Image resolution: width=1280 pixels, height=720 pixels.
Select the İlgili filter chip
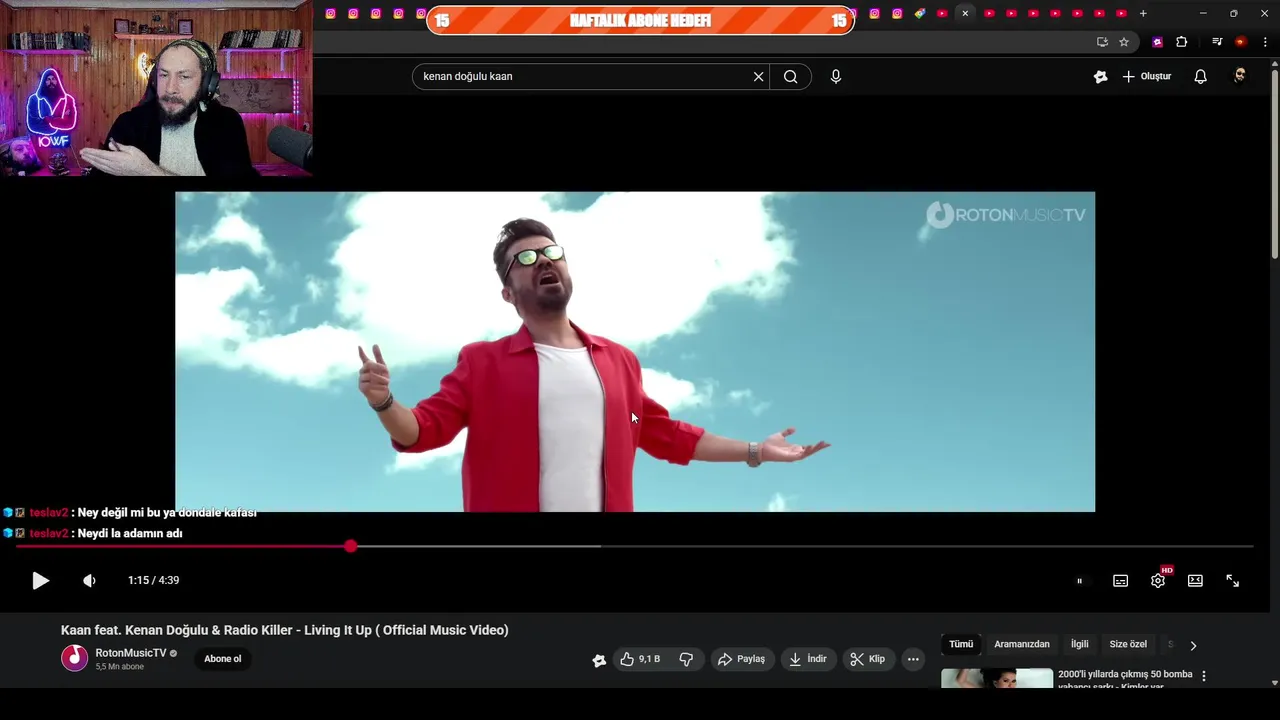click(x=1080, y=645)
